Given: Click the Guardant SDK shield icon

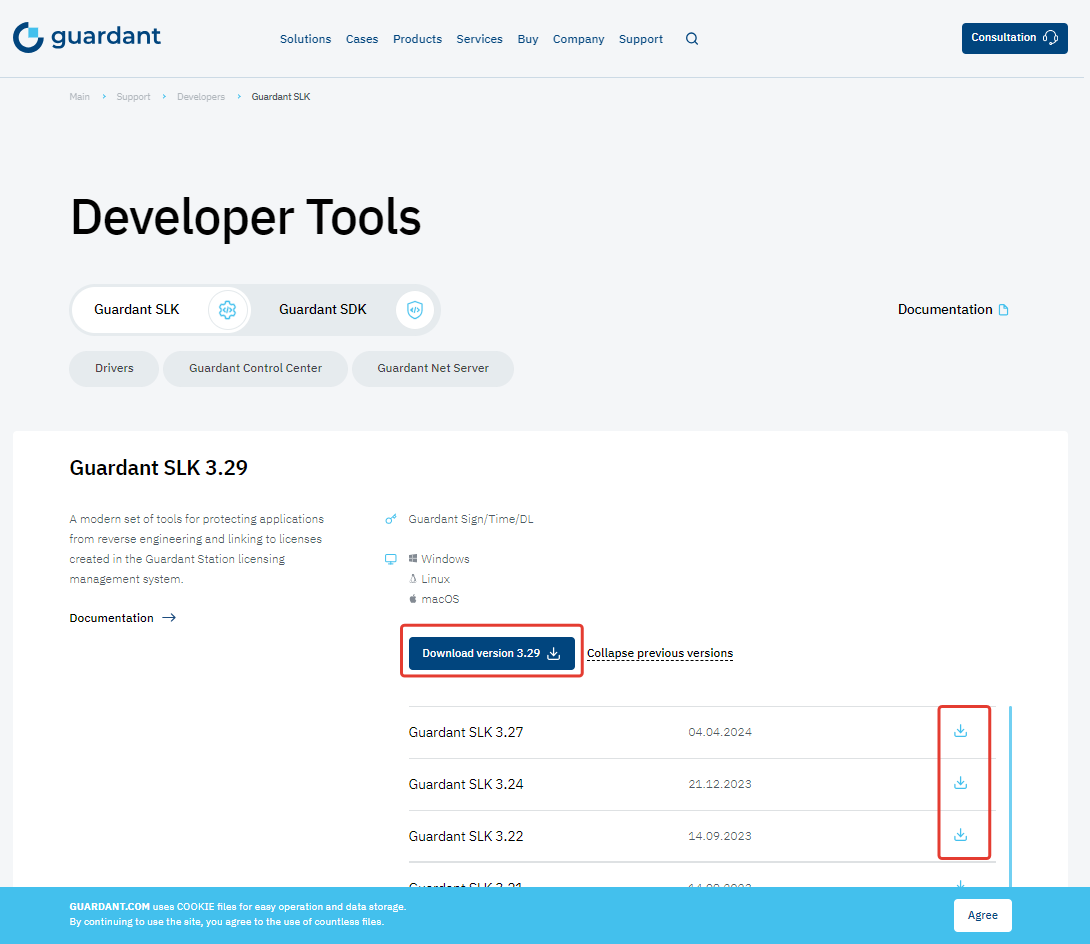Looking at the screenshot, I should click(414, 310).
